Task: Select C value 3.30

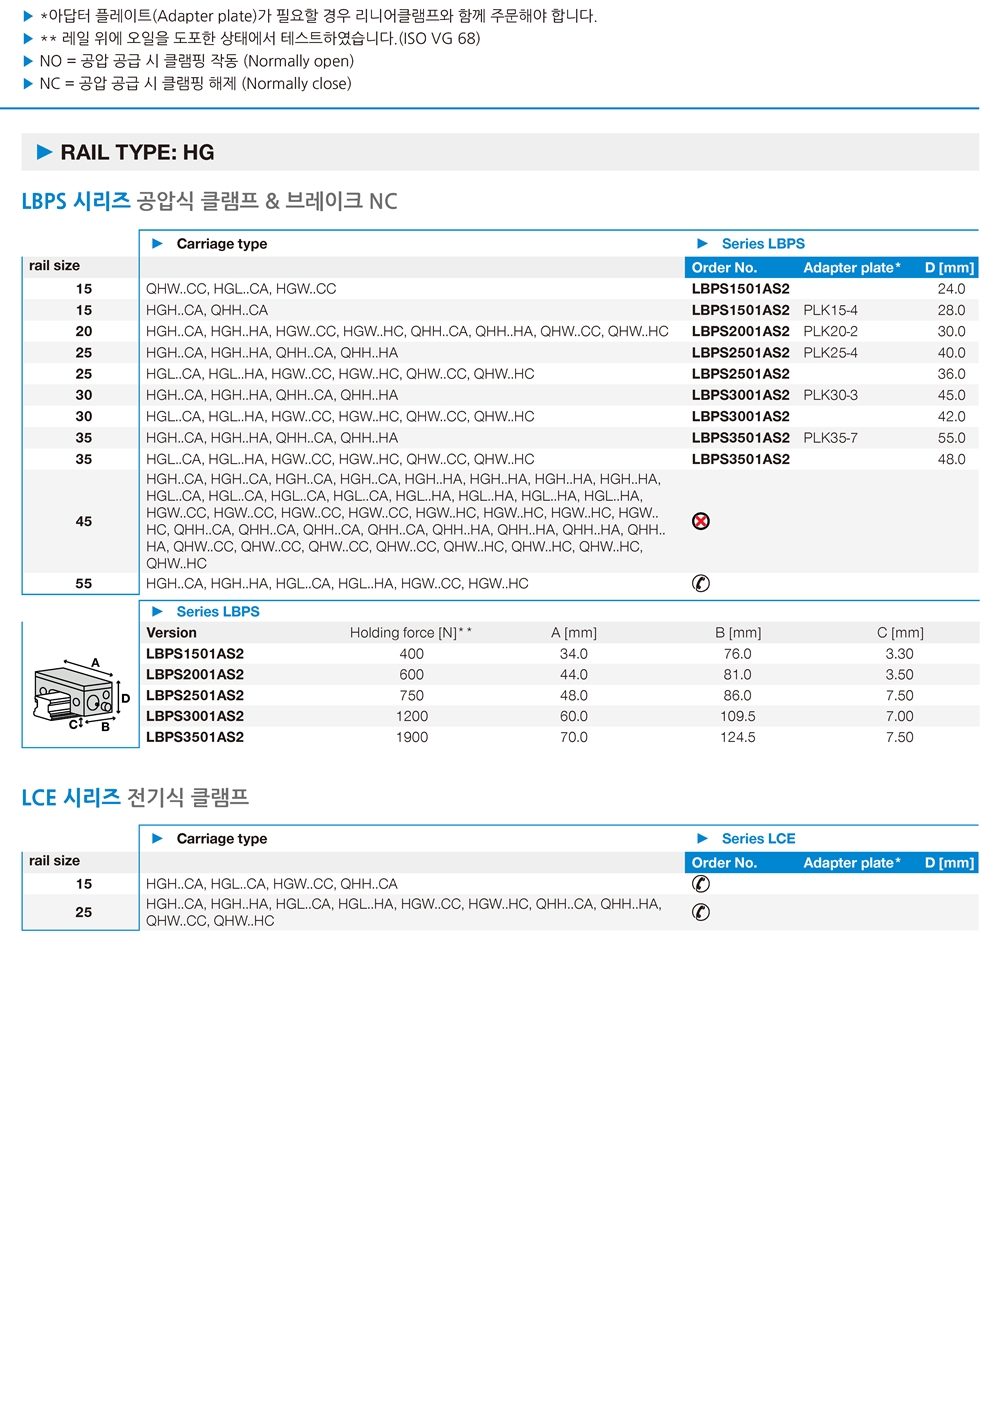Action: [x=900, y=654]
